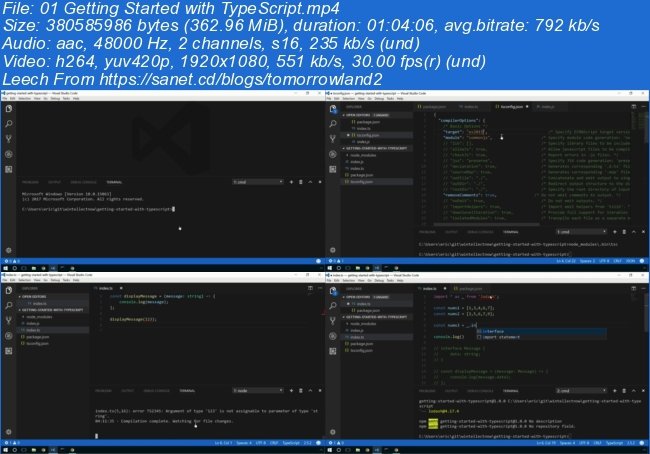Expand node_modules in the displayMessage code window
The image size is (650, 454).
click(x=39, y=317)
